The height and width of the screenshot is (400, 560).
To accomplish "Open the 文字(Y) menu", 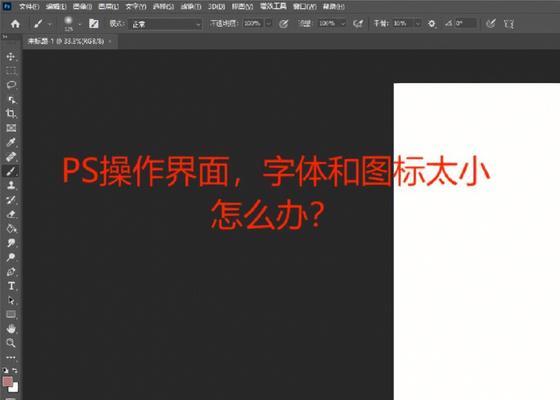I will pyautogui.click(x=136, y=6).
